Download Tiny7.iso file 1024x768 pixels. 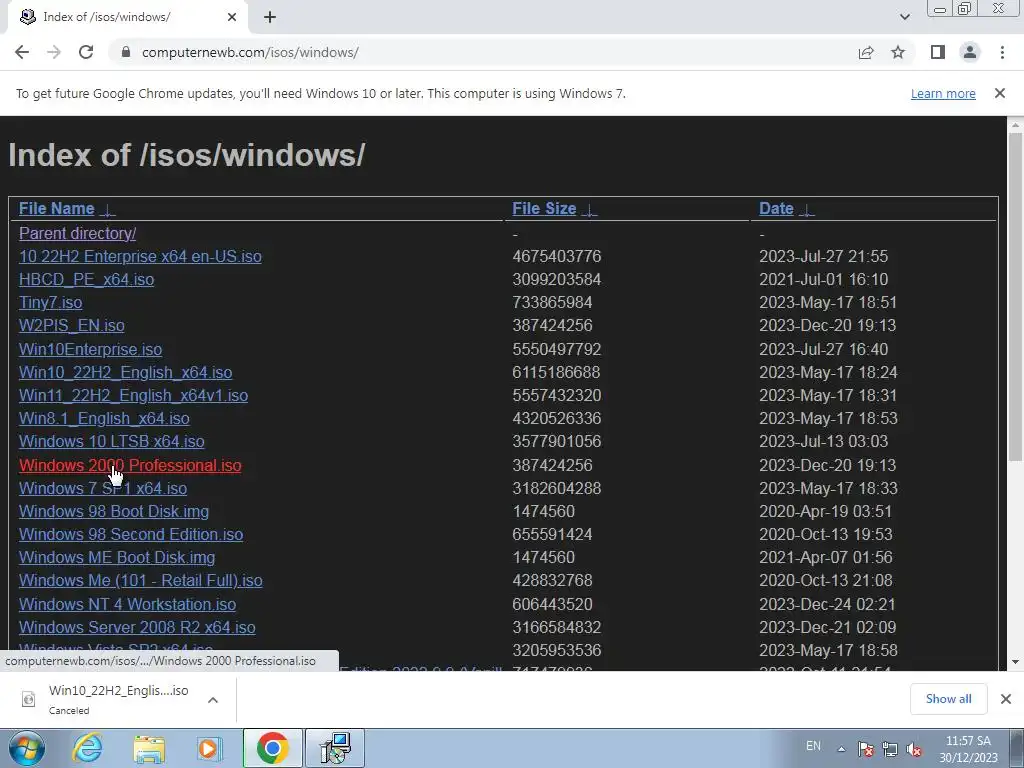coord(50,302)
